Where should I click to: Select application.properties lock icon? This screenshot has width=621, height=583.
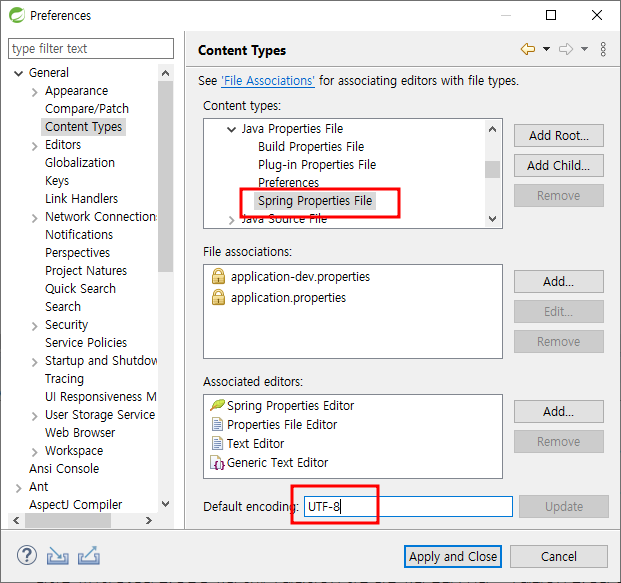[x=218, y=297]
